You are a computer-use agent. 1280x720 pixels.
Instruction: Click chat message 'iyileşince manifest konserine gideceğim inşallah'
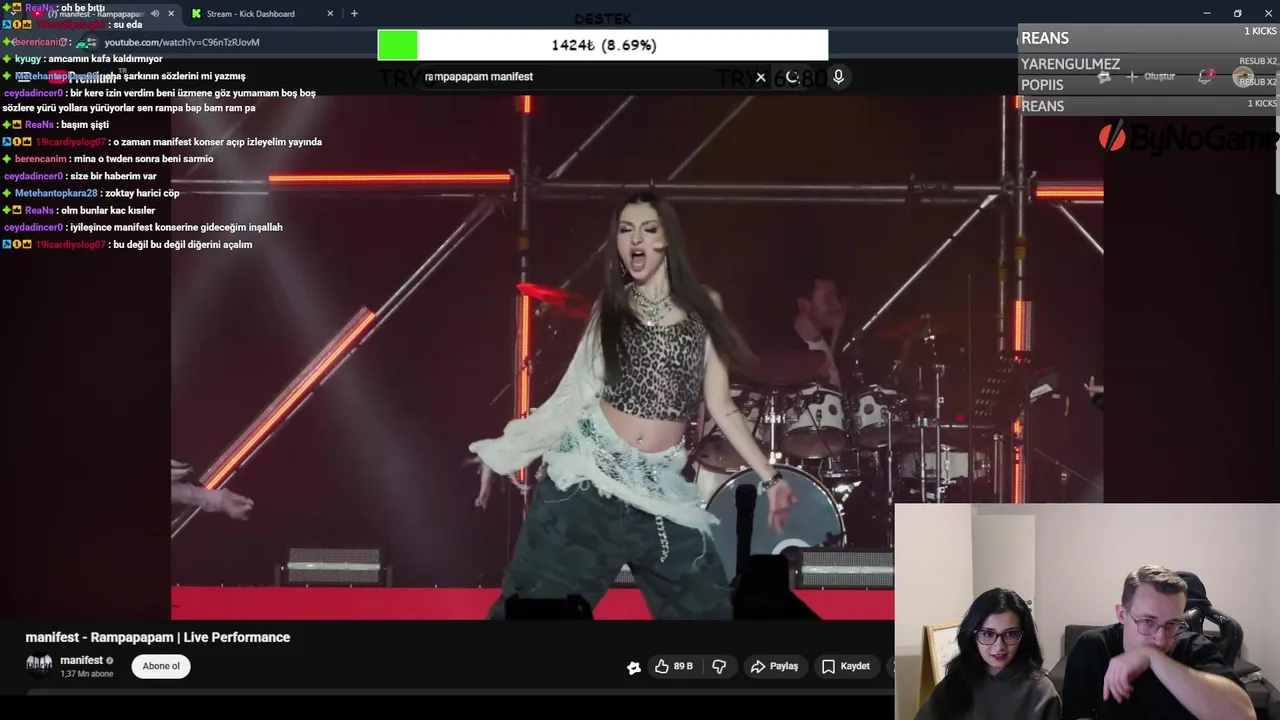[176, 227]
